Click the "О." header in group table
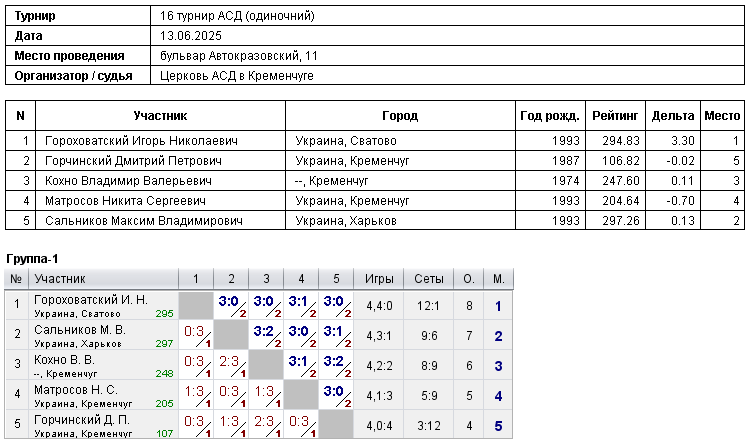The height and width of the screenshot is (444, 750). [469, 279]
